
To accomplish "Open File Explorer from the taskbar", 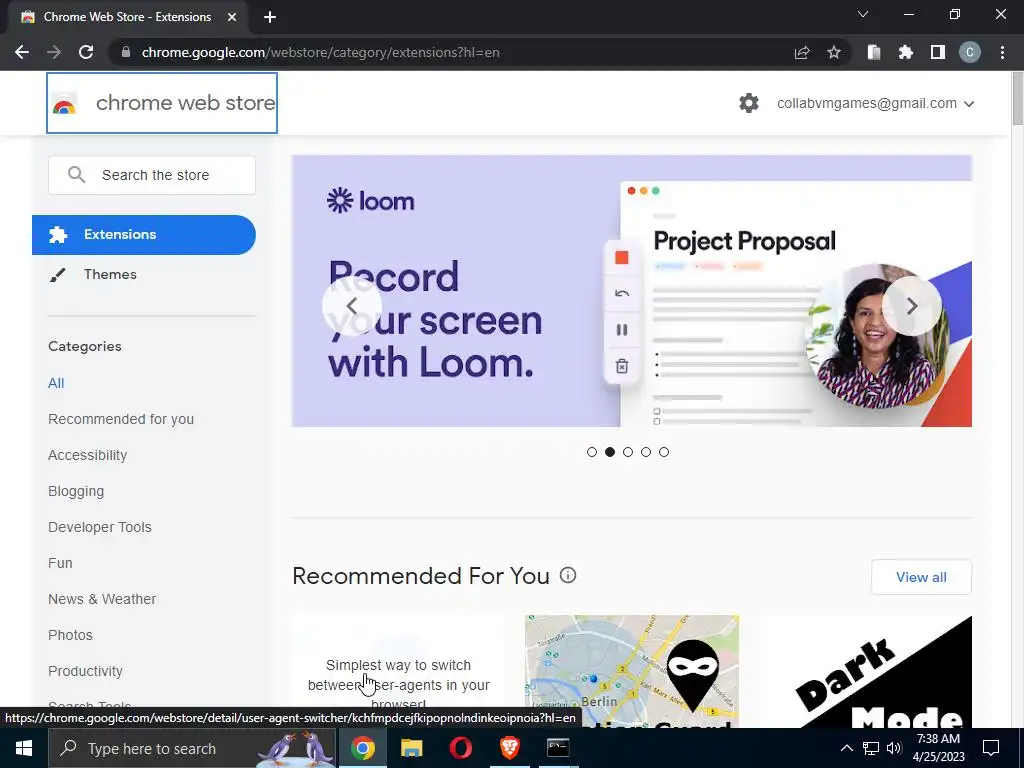I will pyautogui.click(x=411, y=748).
